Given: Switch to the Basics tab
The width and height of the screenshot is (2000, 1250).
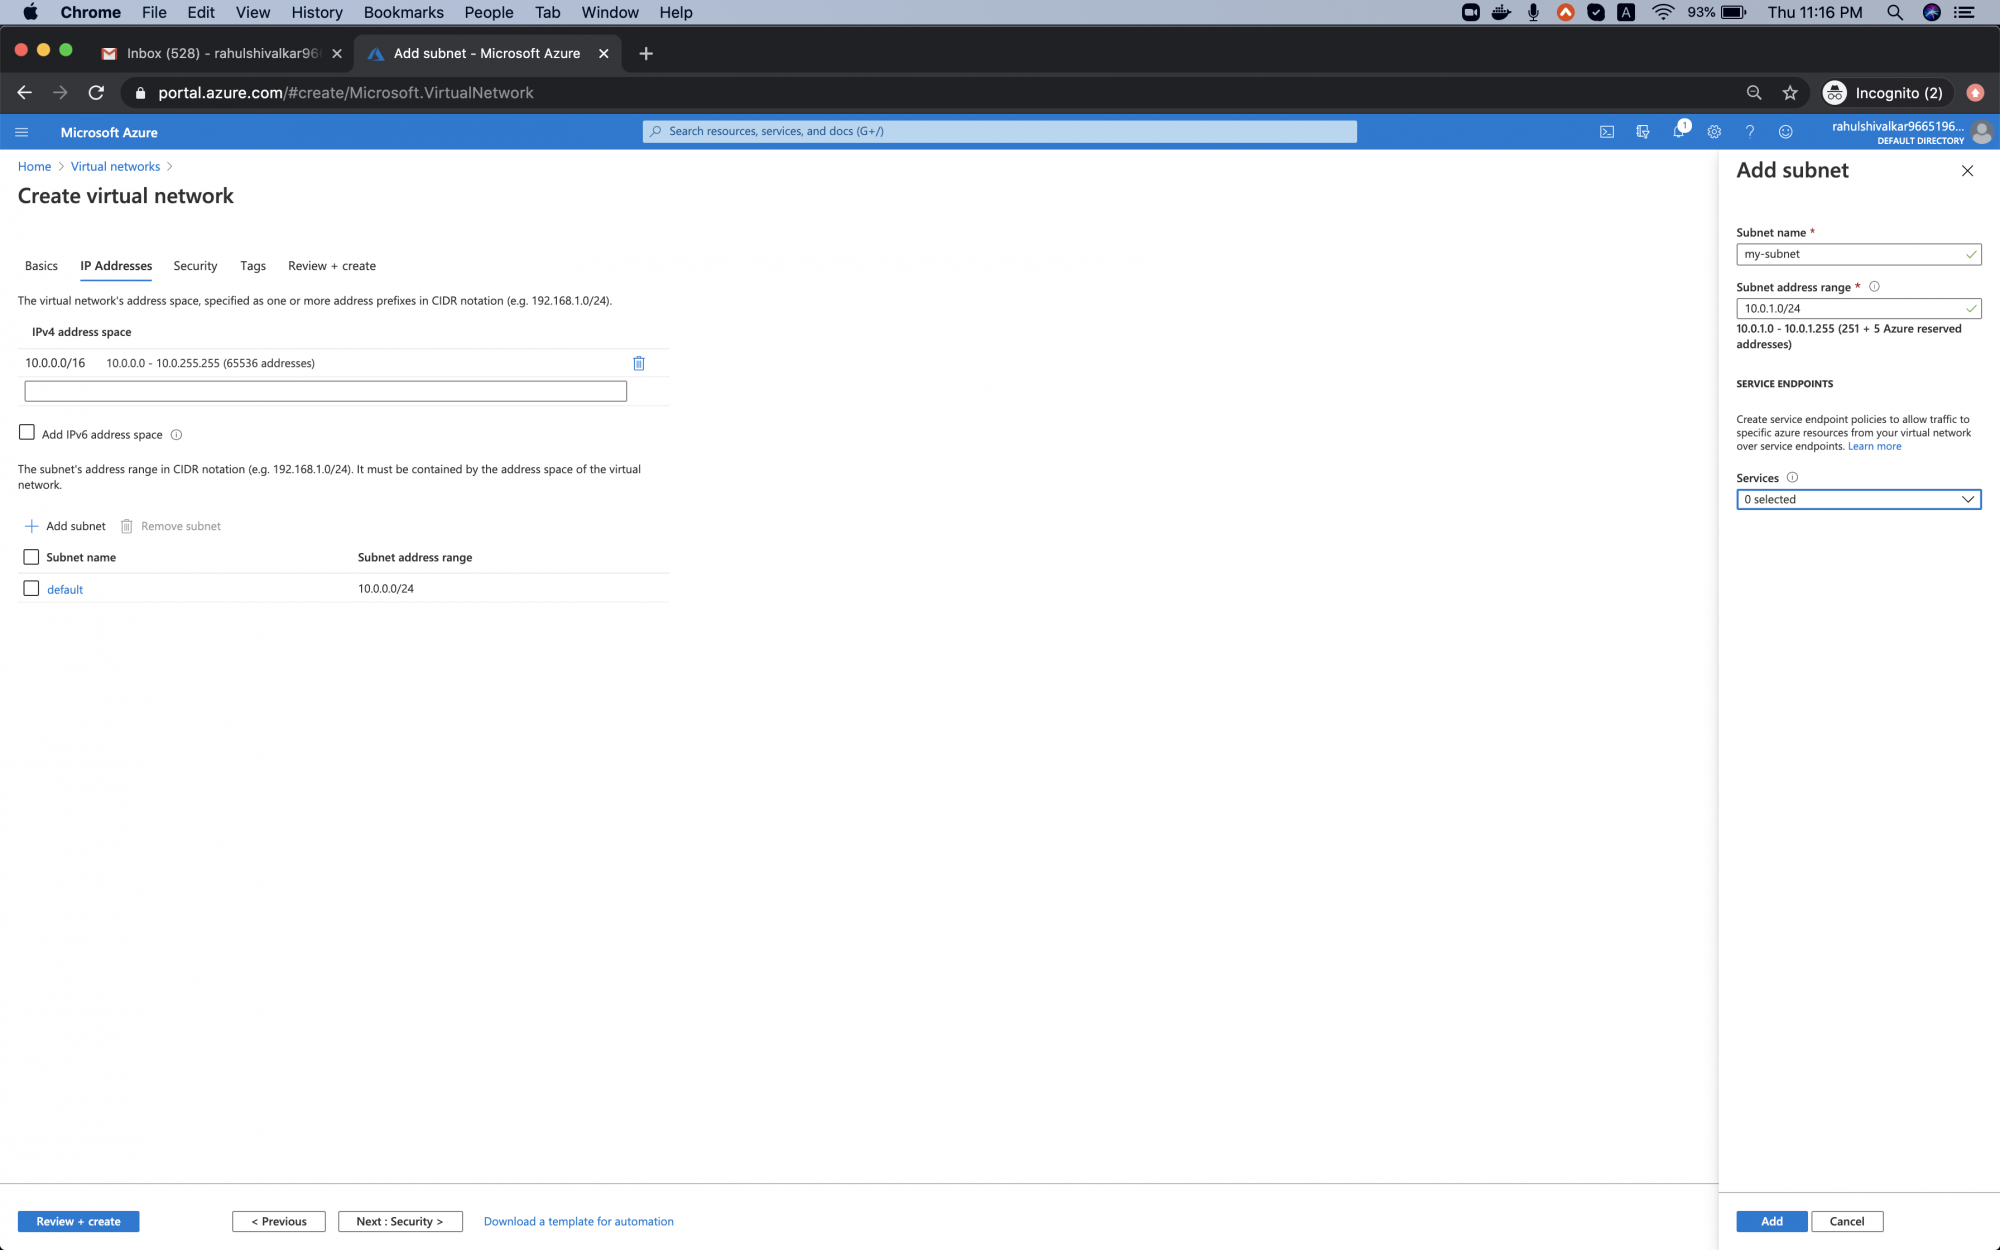Looking at the screenshot, I should tap(41, 266).
